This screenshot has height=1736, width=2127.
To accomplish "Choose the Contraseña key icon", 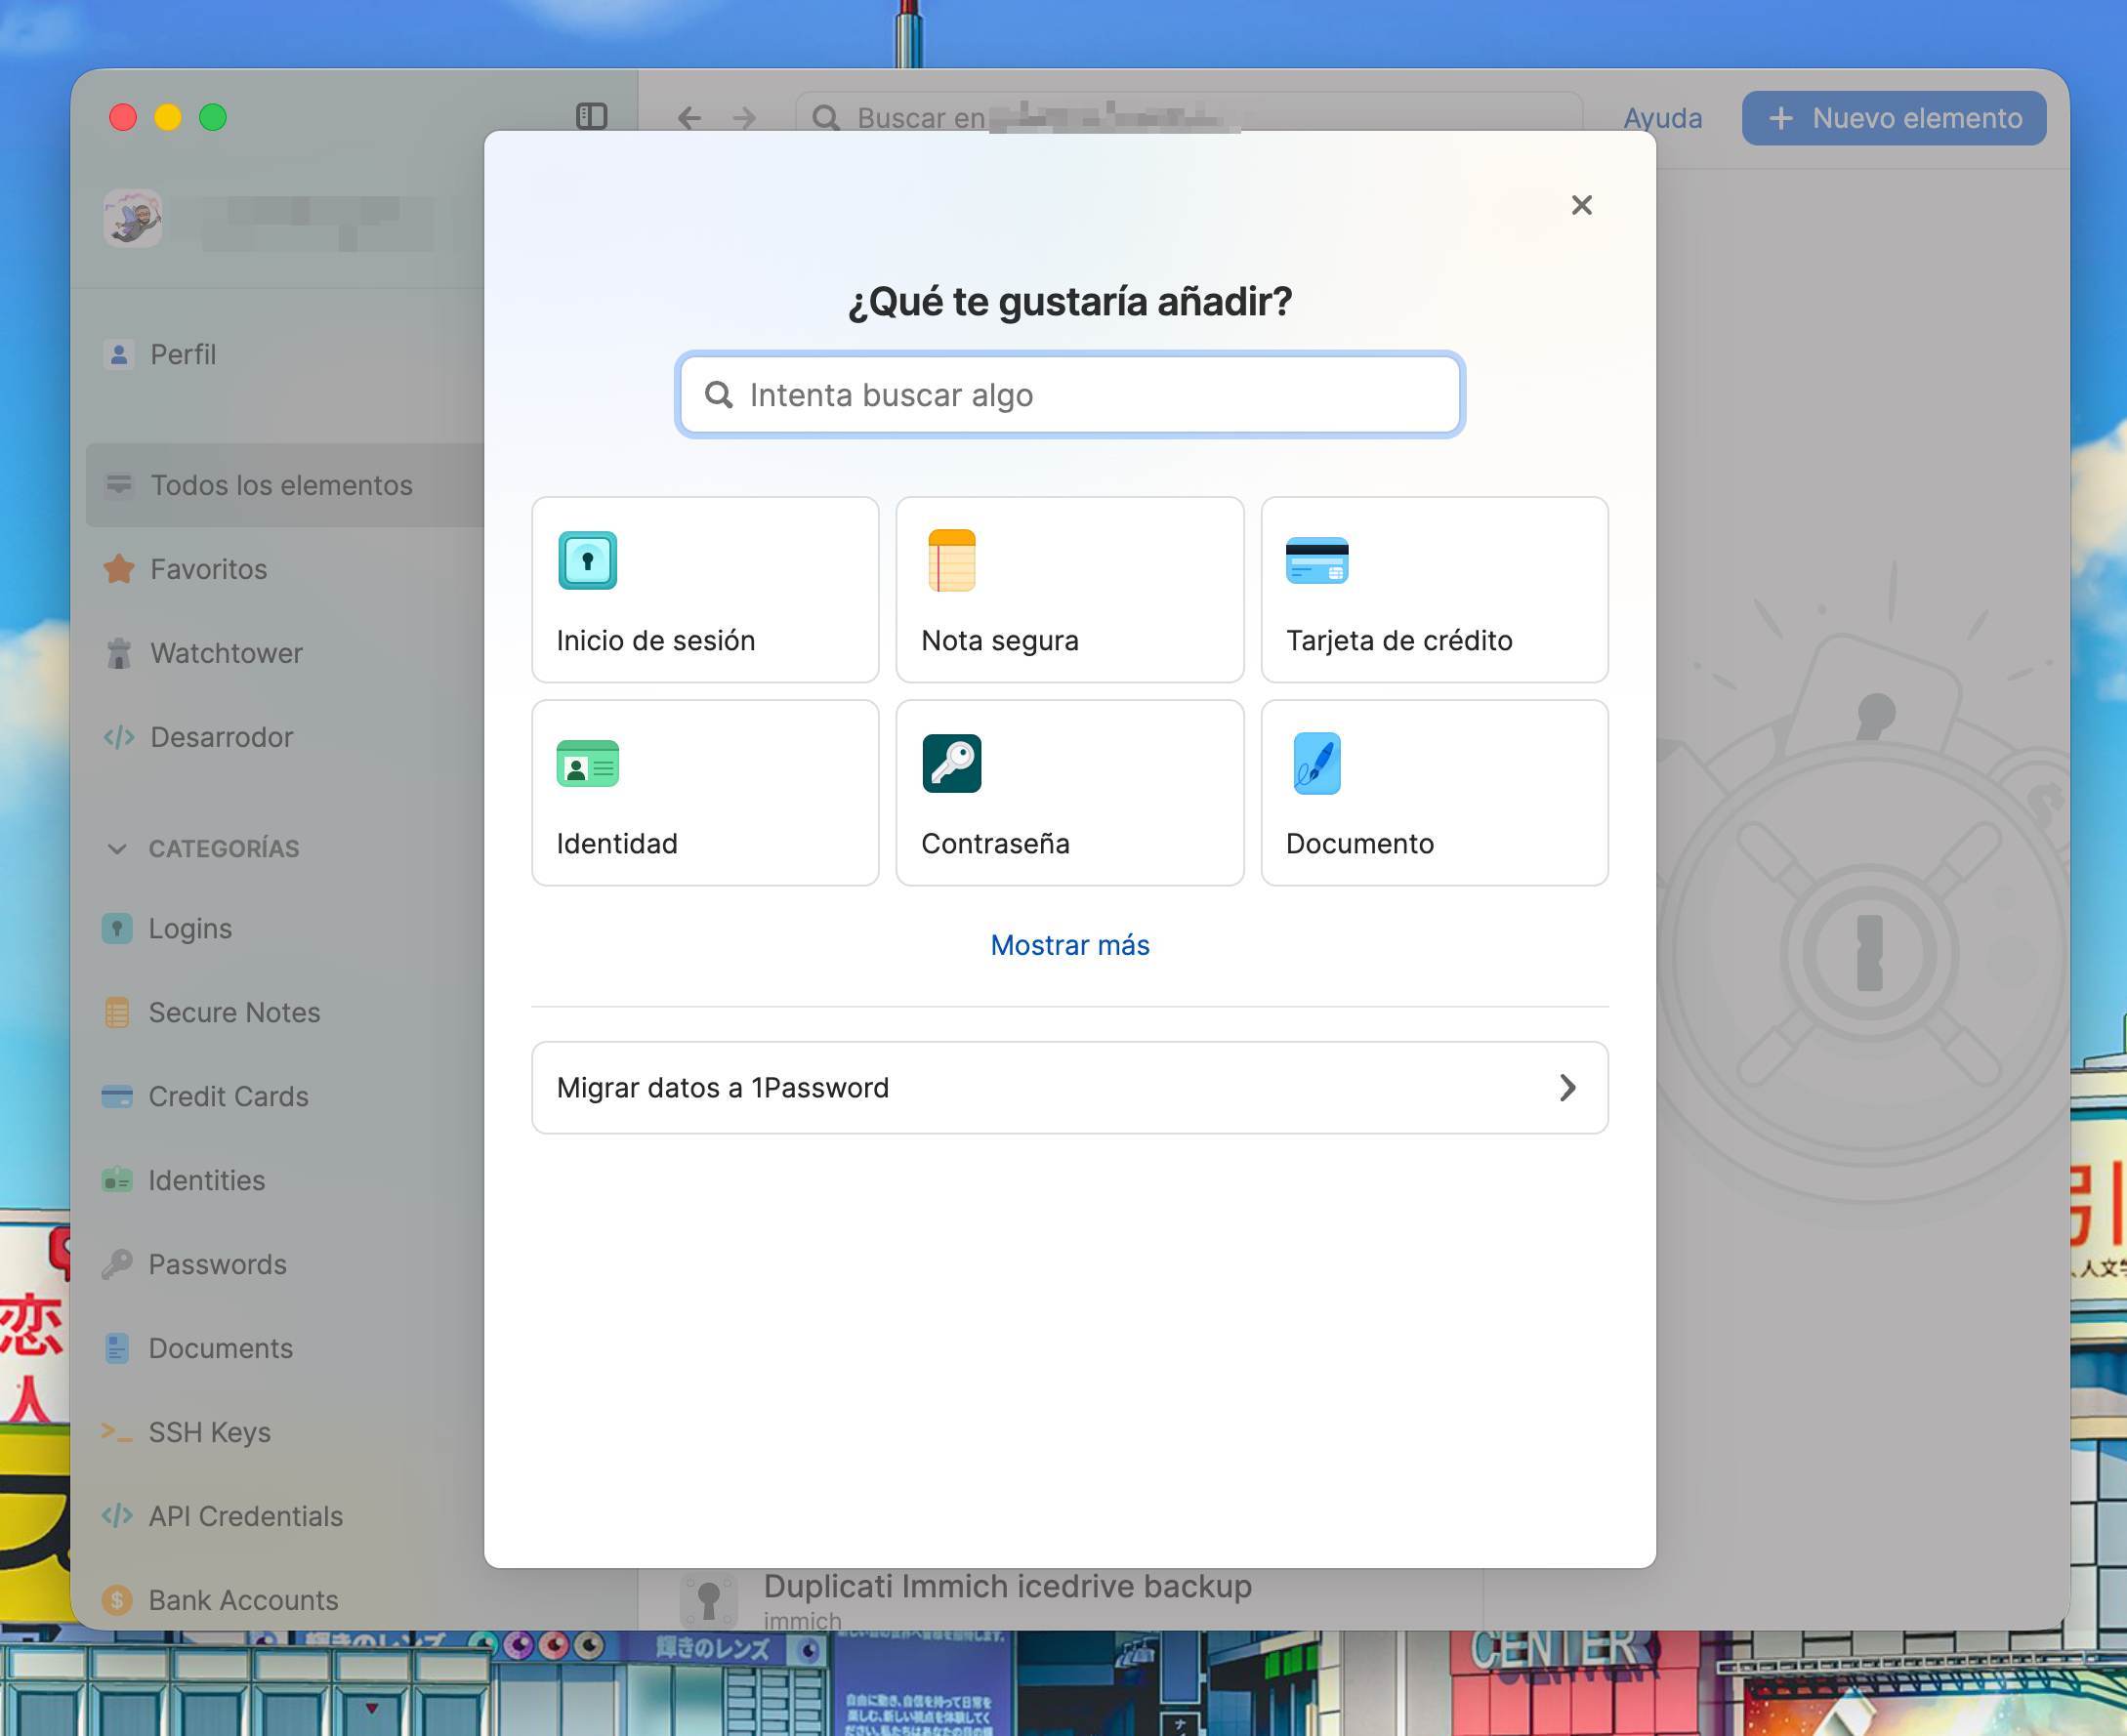I will 951,764.
